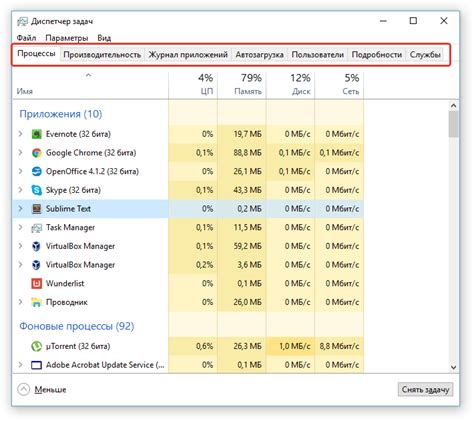The width and height of the screenshot is (474, 421).
Task: Click the Снять задачу button
Action: pyautogui.click(x=425, y=389)
